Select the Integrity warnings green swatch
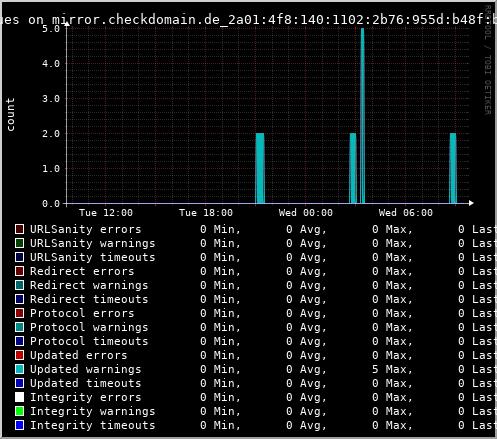This screenshot has width=497, height=439. click(19, 411)
